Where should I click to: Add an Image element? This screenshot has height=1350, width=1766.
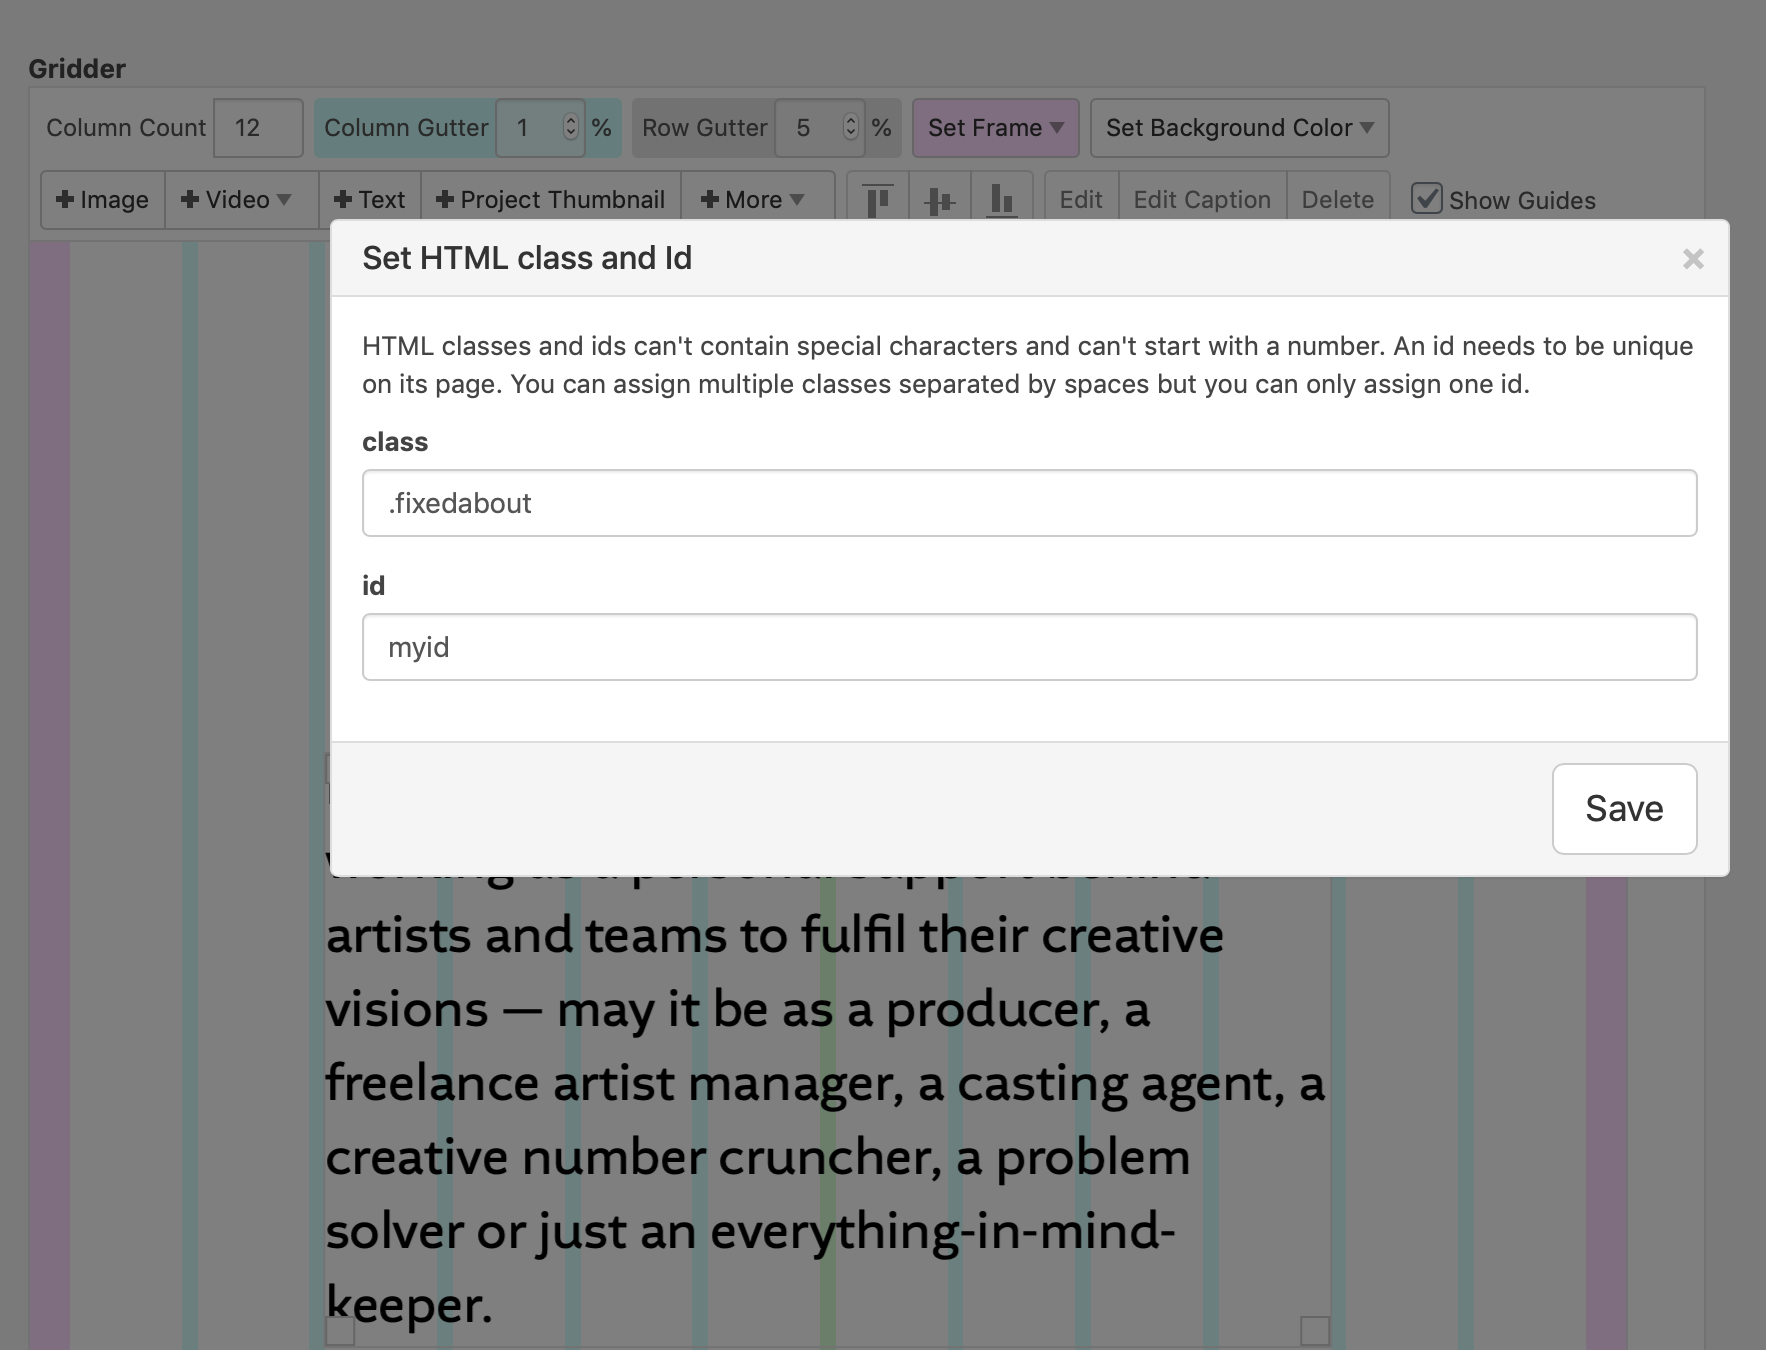[x=103, y=200]
